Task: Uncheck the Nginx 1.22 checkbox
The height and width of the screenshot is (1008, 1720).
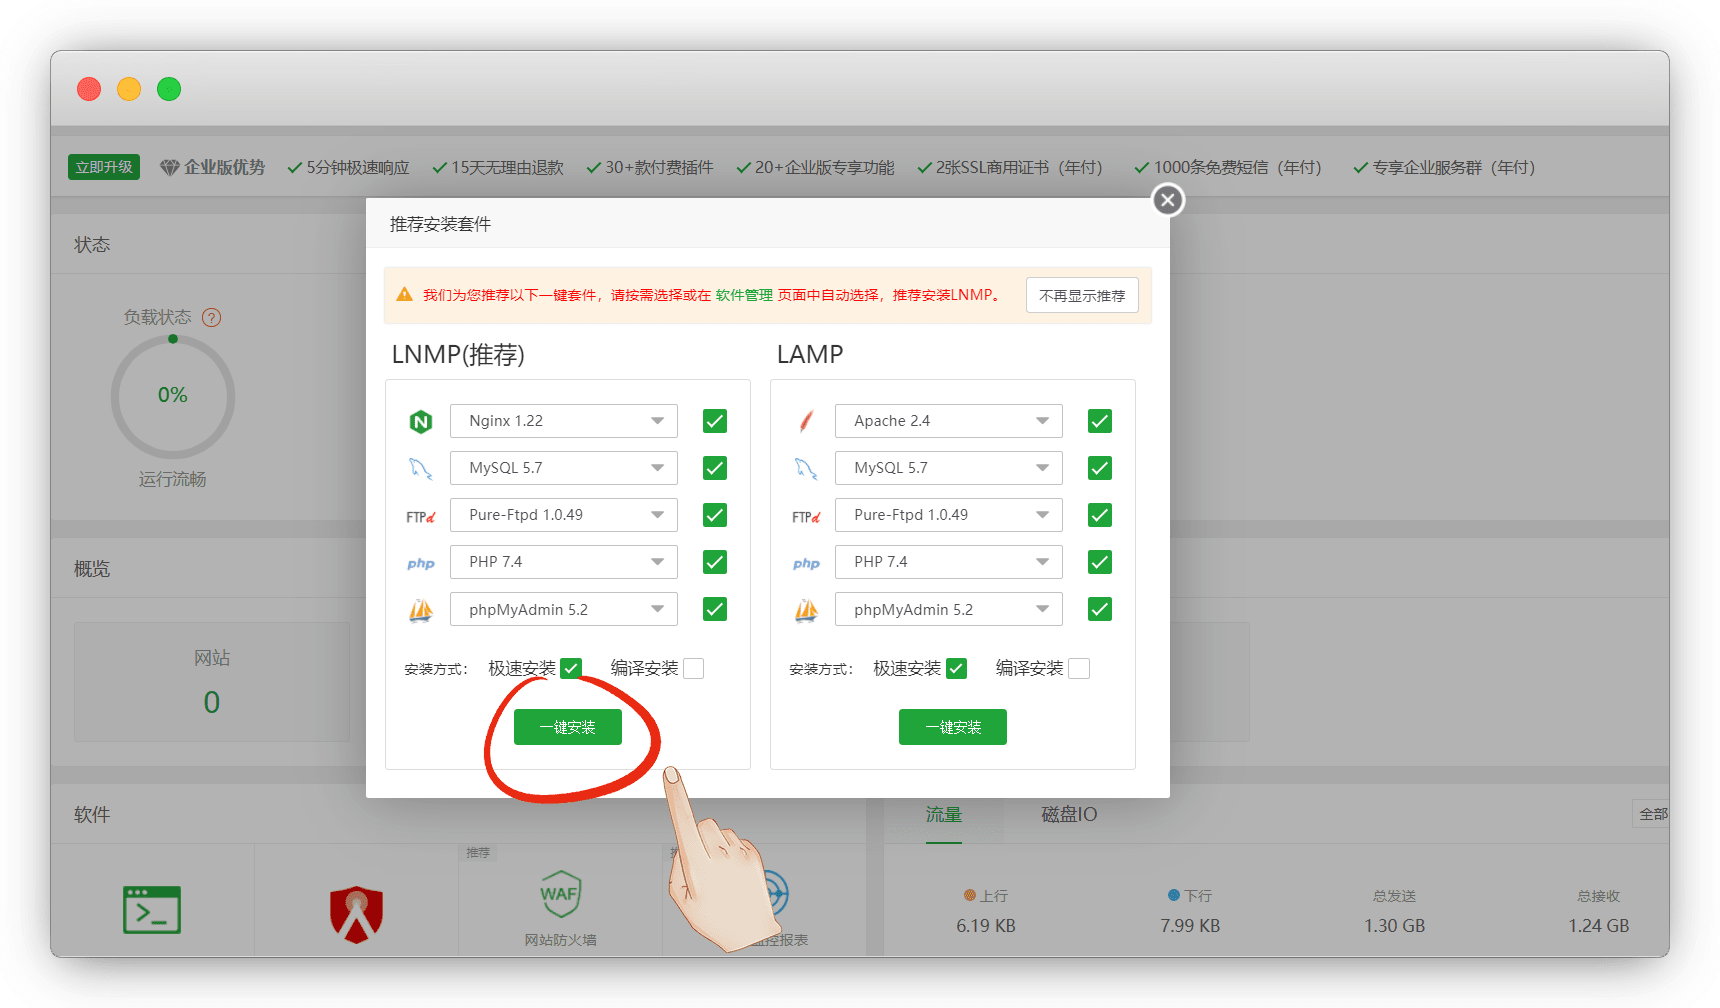Action: click(715, 421)
